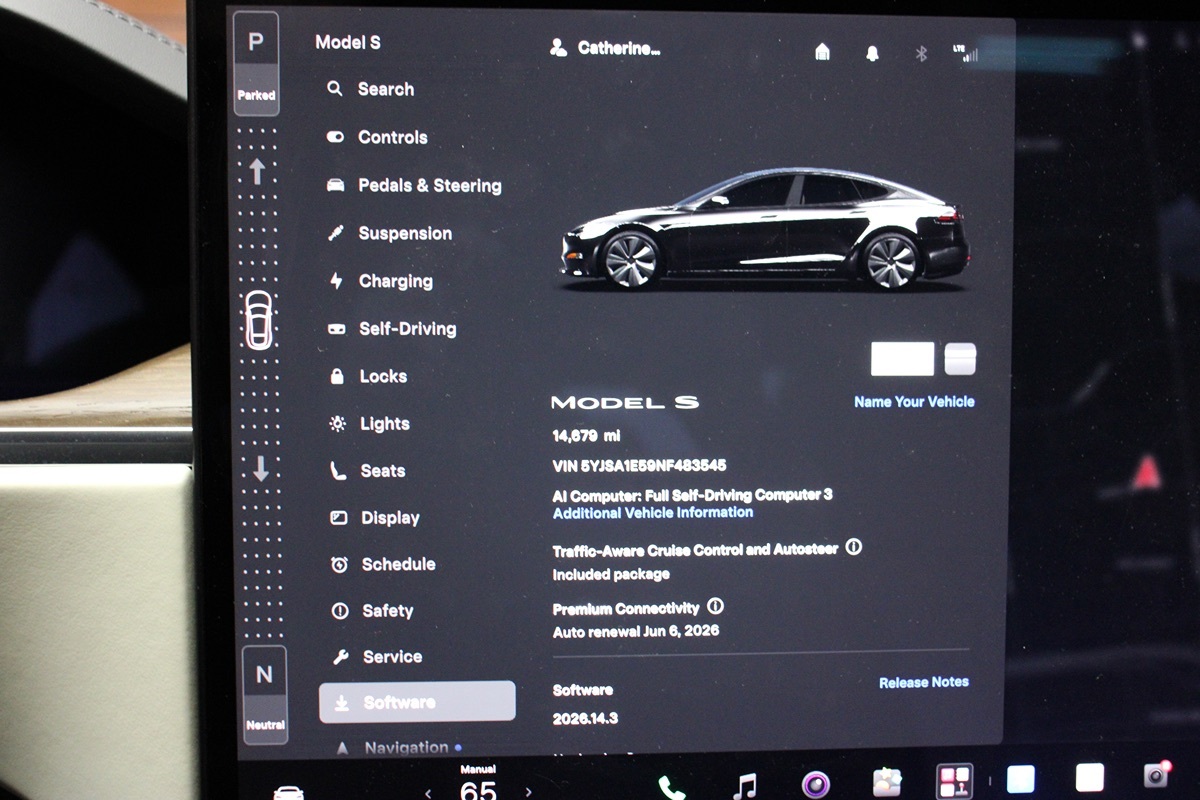Select the highlighted Software menu item
1200x800 pixels.
click(417, 702)
